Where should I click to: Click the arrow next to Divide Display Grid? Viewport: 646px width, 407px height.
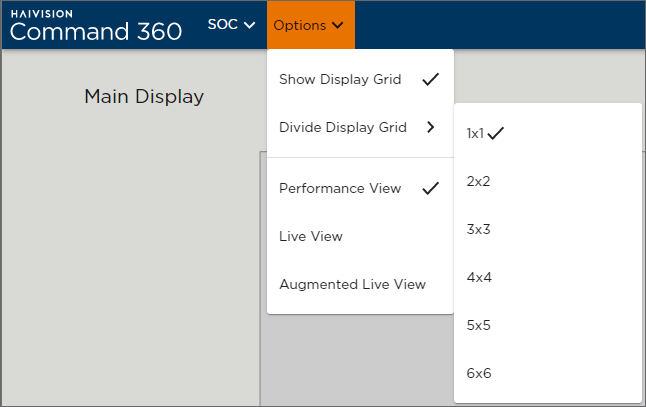(431, 127)
